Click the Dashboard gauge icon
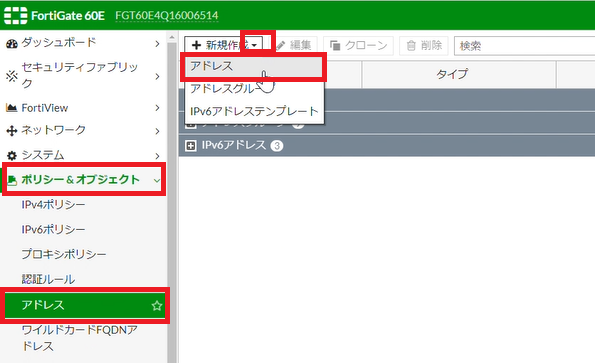The width and height of the screenshot is (595, 363). tap(12, 44)
